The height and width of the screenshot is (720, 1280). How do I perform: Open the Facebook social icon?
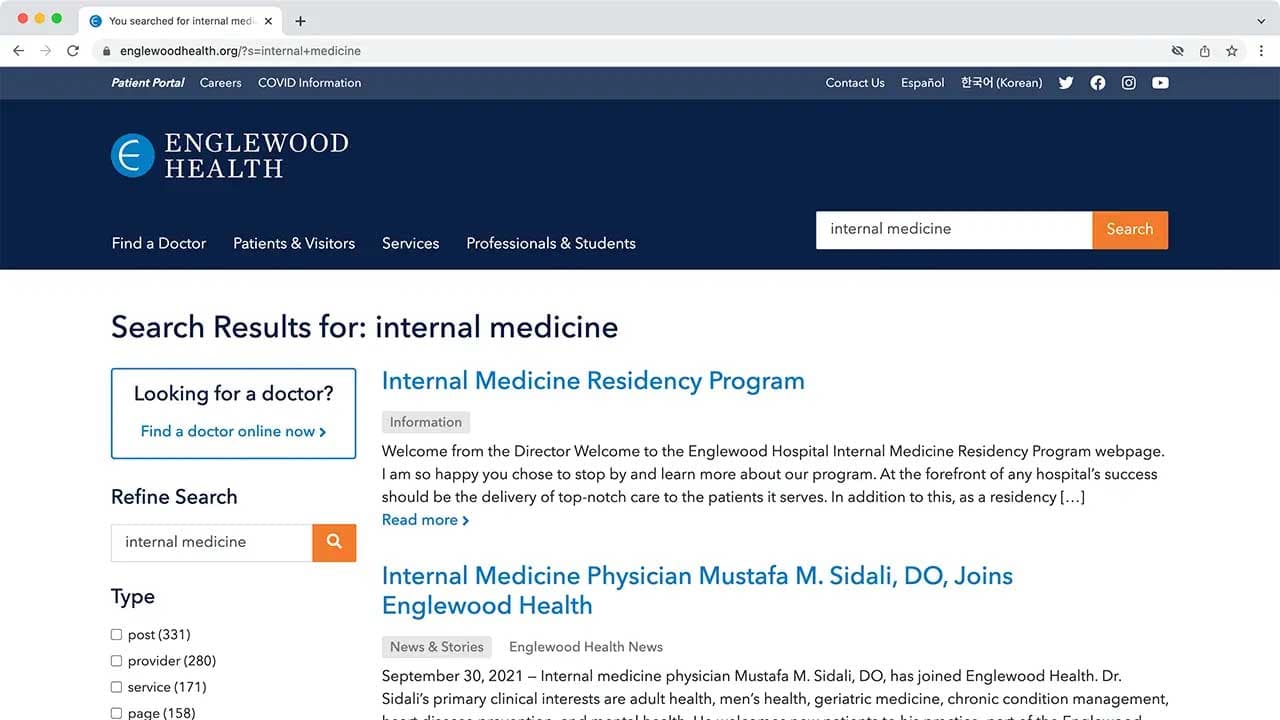[x=1098, y=83]
